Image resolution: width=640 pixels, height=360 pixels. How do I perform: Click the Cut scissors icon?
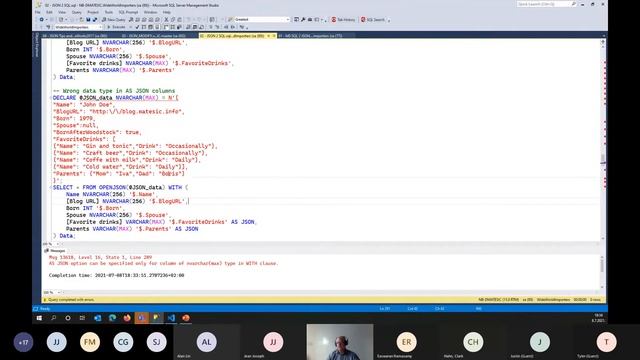167,20
